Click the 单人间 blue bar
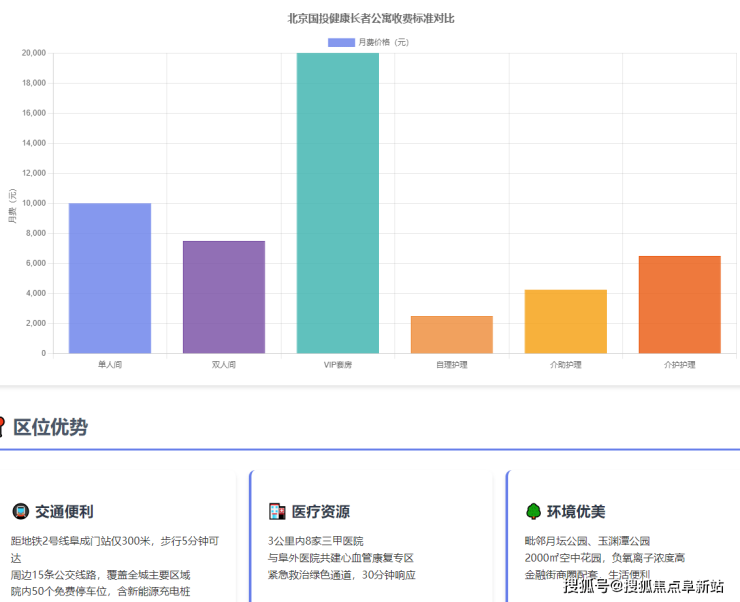Viewport: 740px width, 602px height. pos(109,278)
